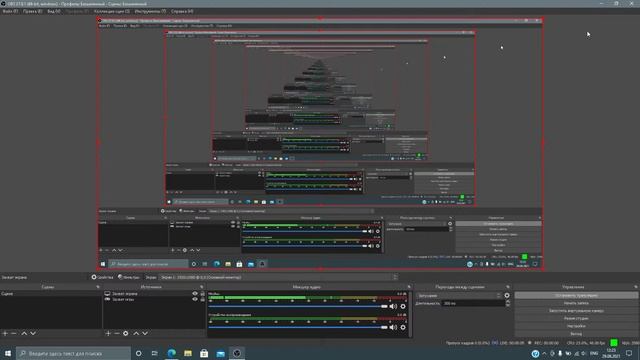Pop out the Микшер аудио dock
Screen dimensions: 640x360
pyautogui.click(x=409, y=287)
